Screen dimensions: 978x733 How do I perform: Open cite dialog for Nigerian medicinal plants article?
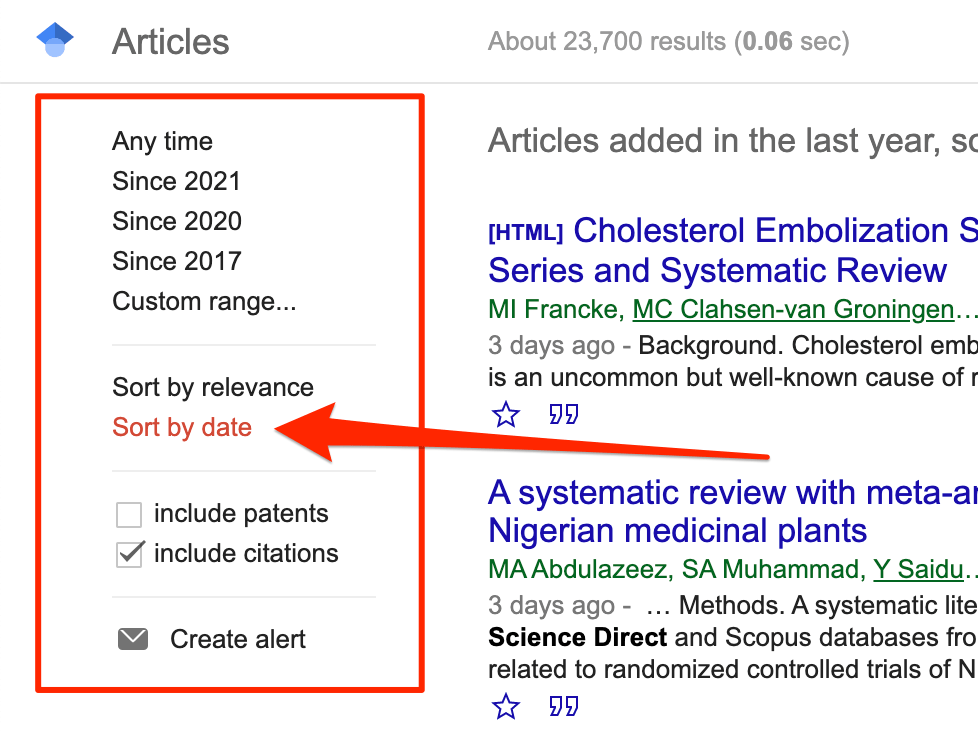tap(563, 706)
